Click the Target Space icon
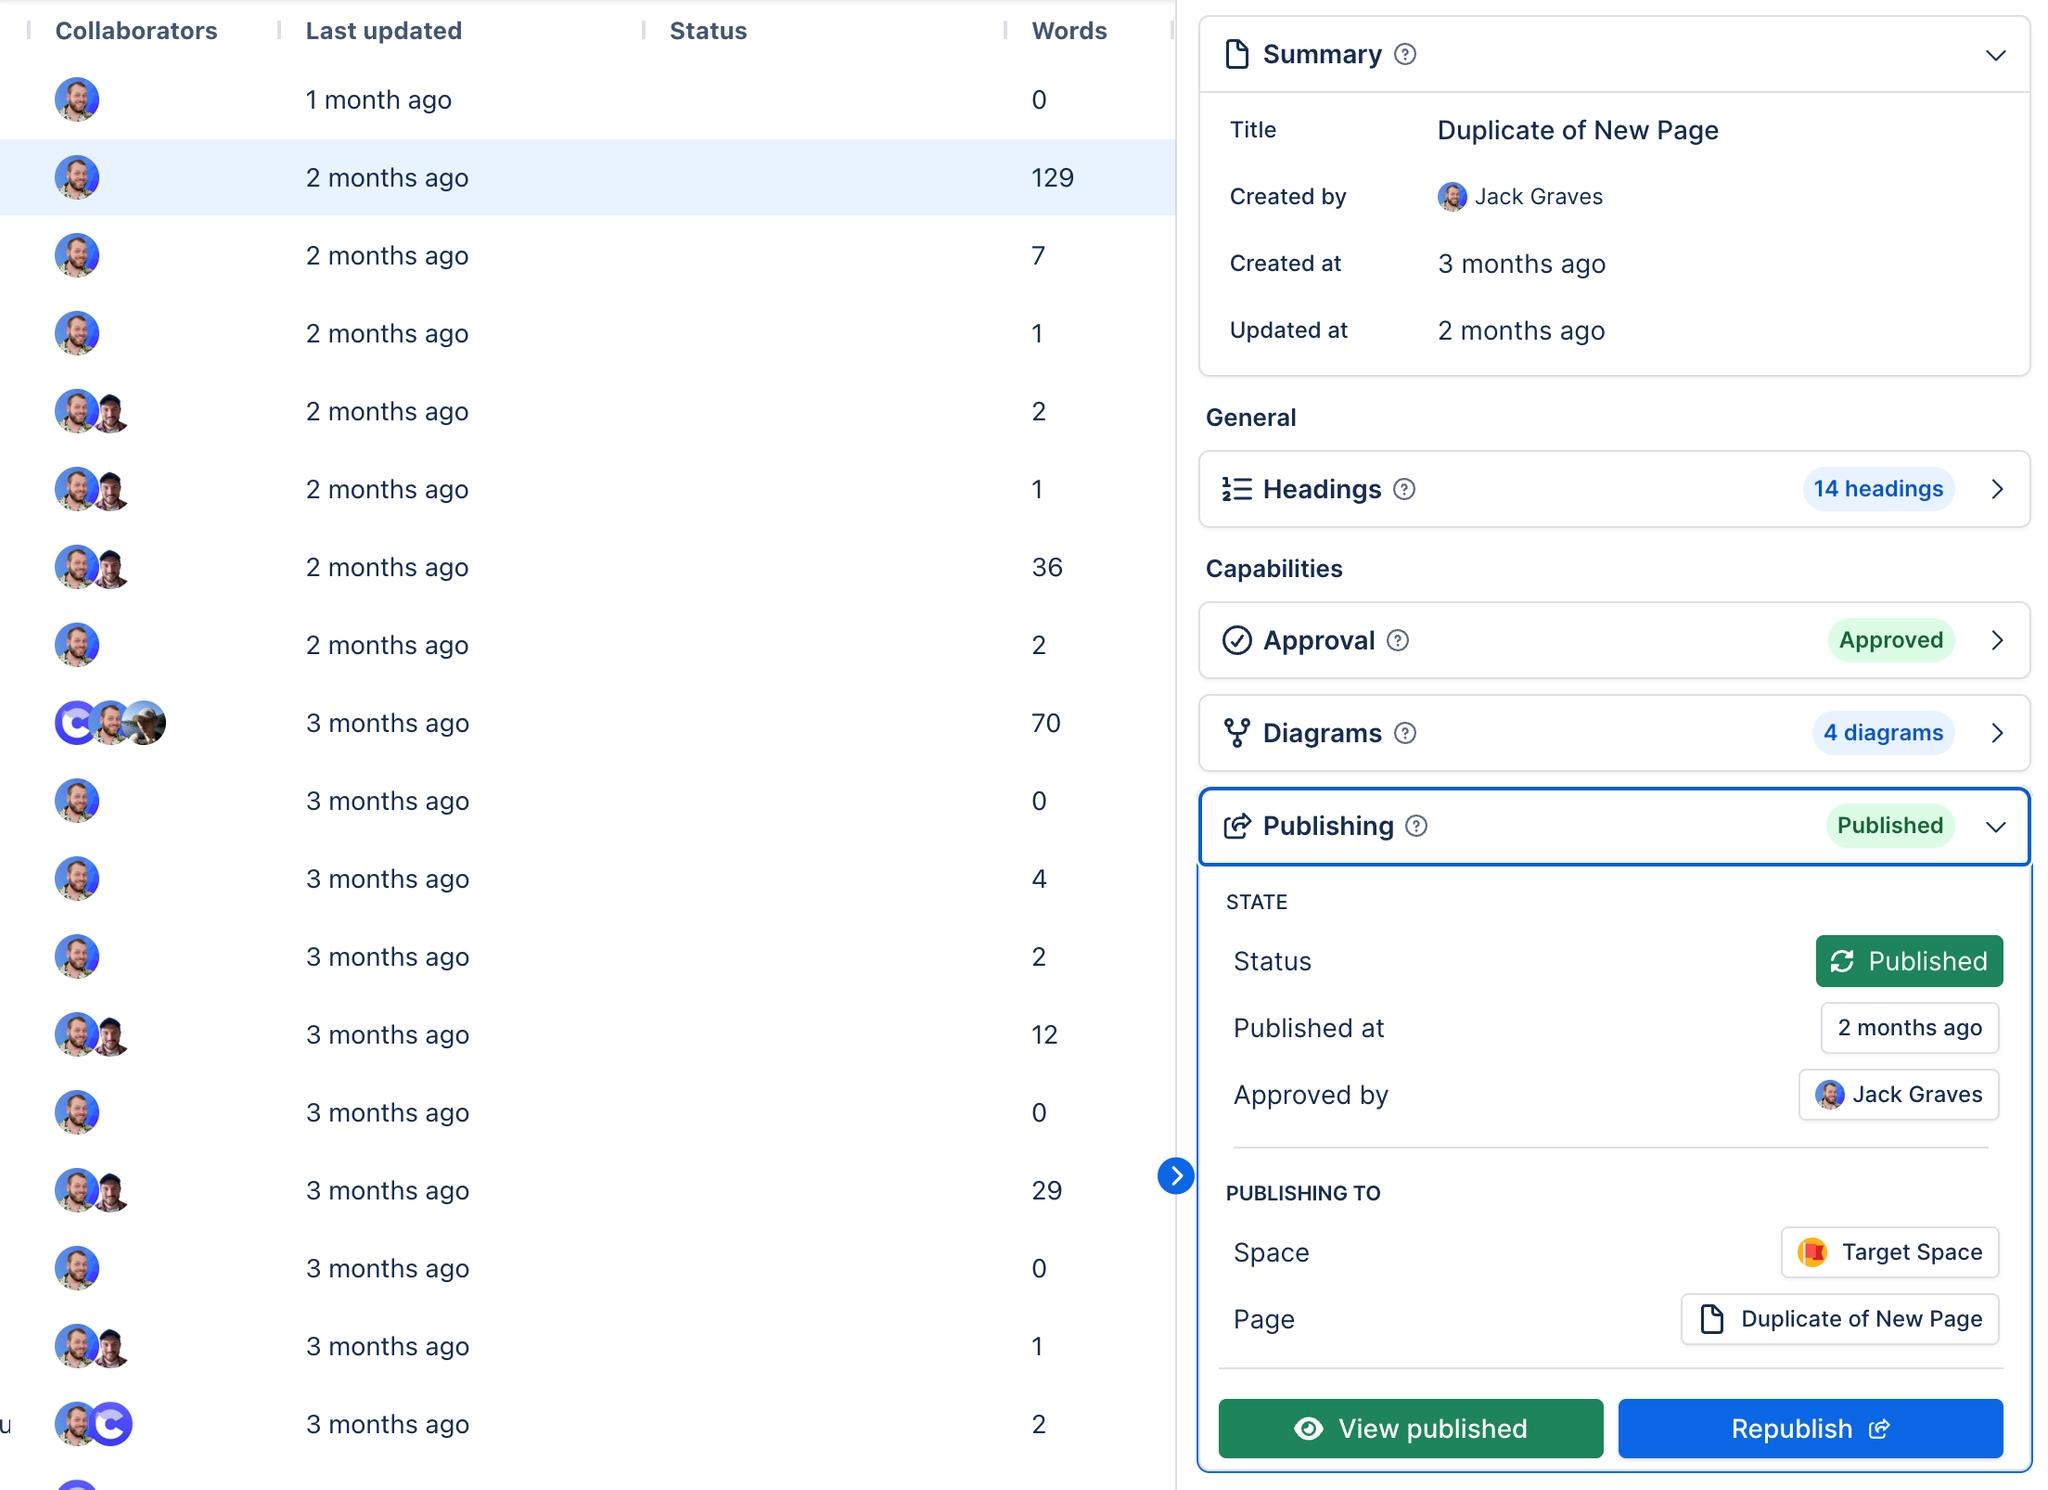Screen dimensions: 2048x1490 [1813, 1251]
